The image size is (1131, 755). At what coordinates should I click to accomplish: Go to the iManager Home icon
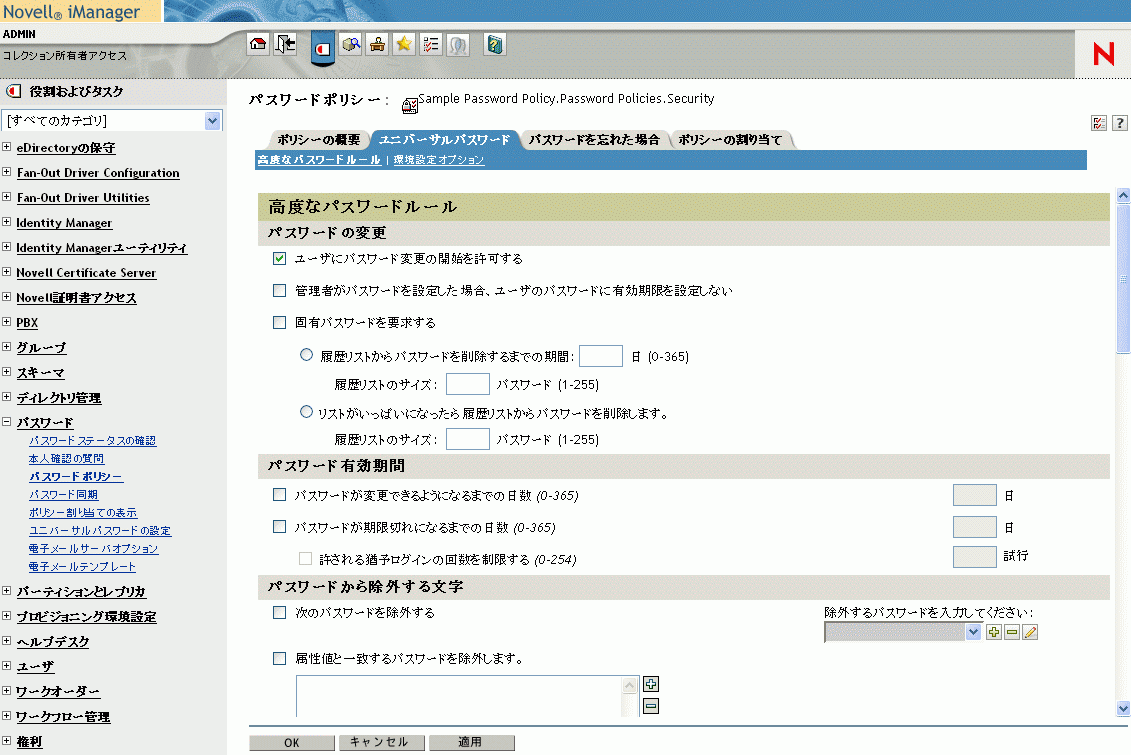click(x=258, y=45)
